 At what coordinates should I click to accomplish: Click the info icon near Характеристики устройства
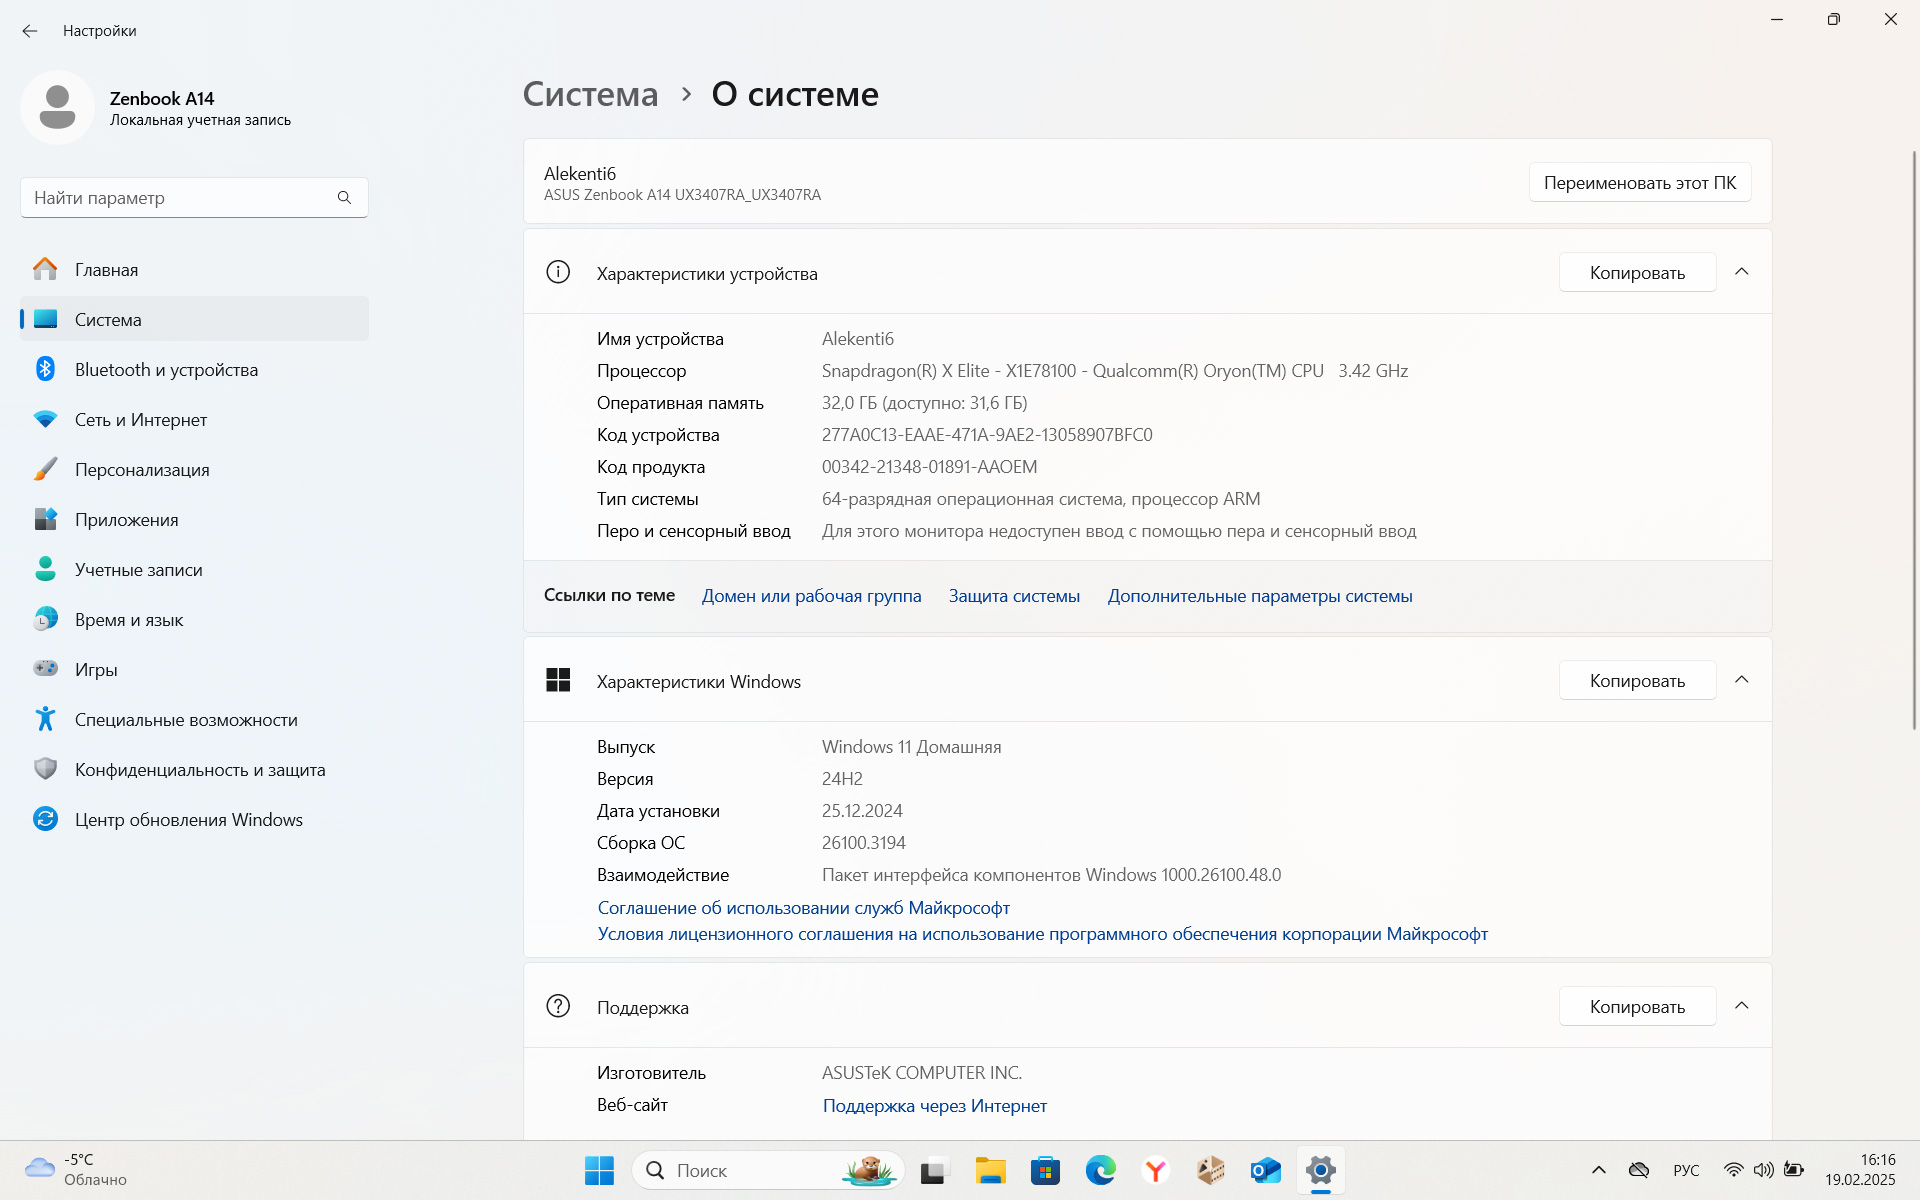(558, 272)
